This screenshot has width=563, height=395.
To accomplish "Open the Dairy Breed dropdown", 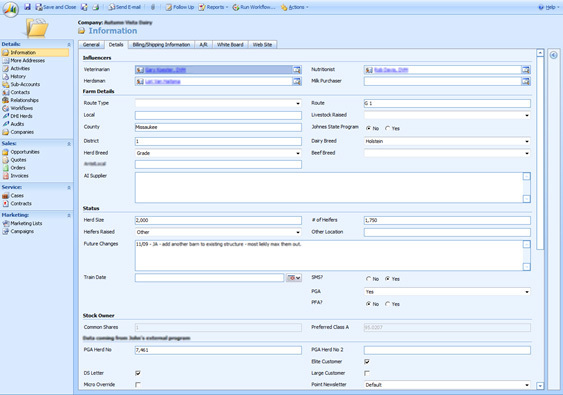I will [x=447, y=141].
